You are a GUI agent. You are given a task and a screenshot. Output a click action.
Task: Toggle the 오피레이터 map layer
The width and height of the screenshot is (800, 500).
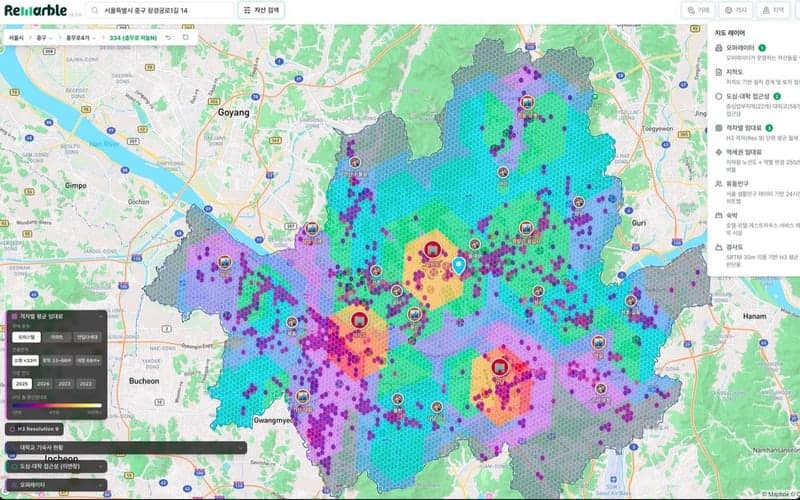click(x=757, y=52)
